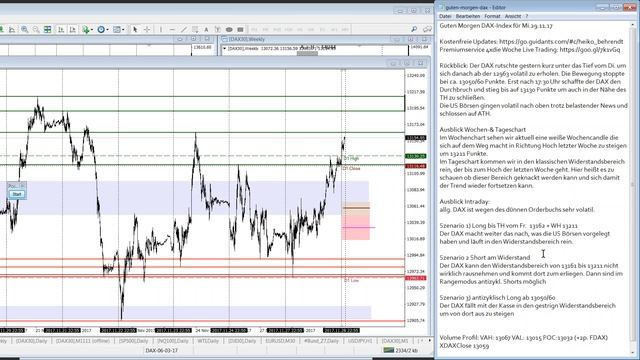Collapse the DAX30 Weekly chart triangle

click(x=224, y=48)
